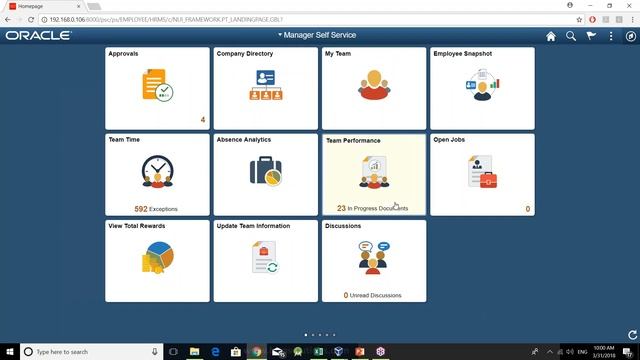Open Excel from the taskbar

coord(318,351)
